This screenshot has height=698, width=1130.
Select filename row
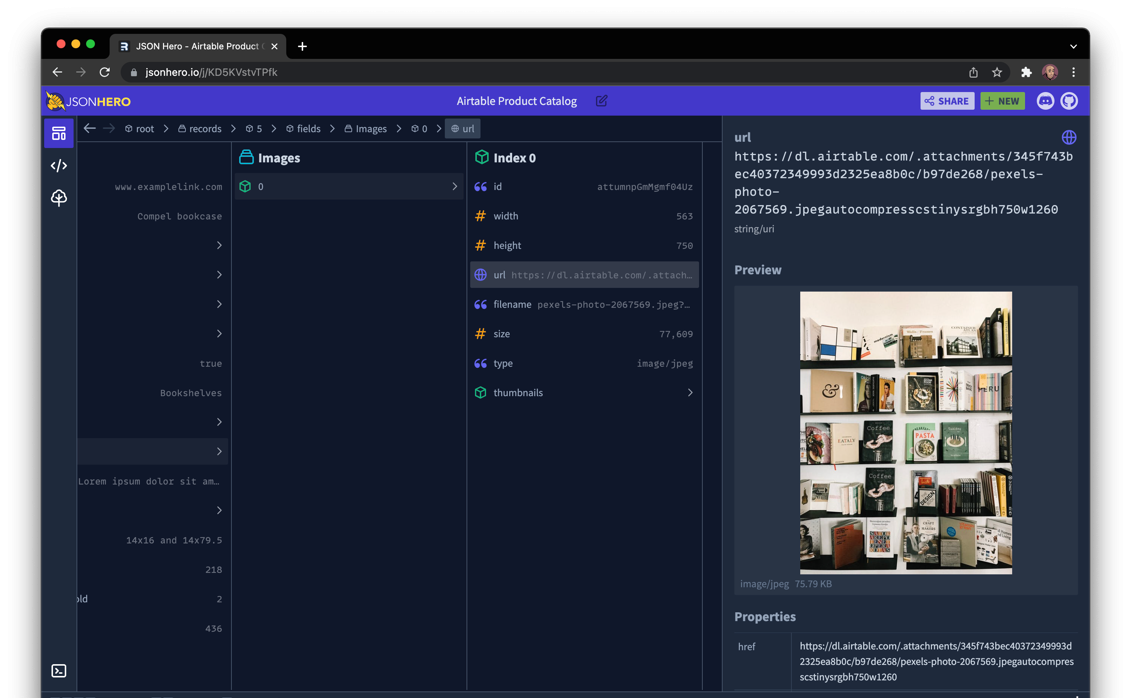coord(584,305)
